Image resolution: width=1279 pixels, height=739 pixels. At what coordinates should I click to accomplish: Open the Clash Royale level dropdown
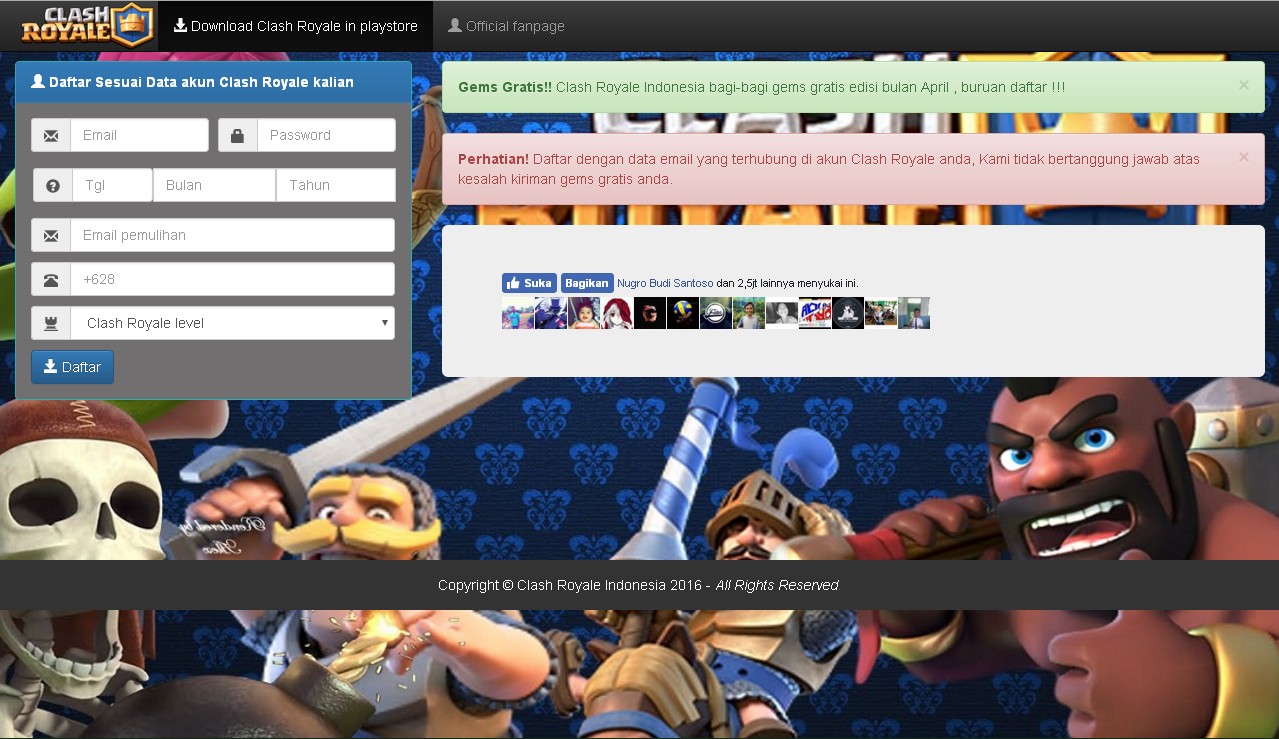click(232, 323)
